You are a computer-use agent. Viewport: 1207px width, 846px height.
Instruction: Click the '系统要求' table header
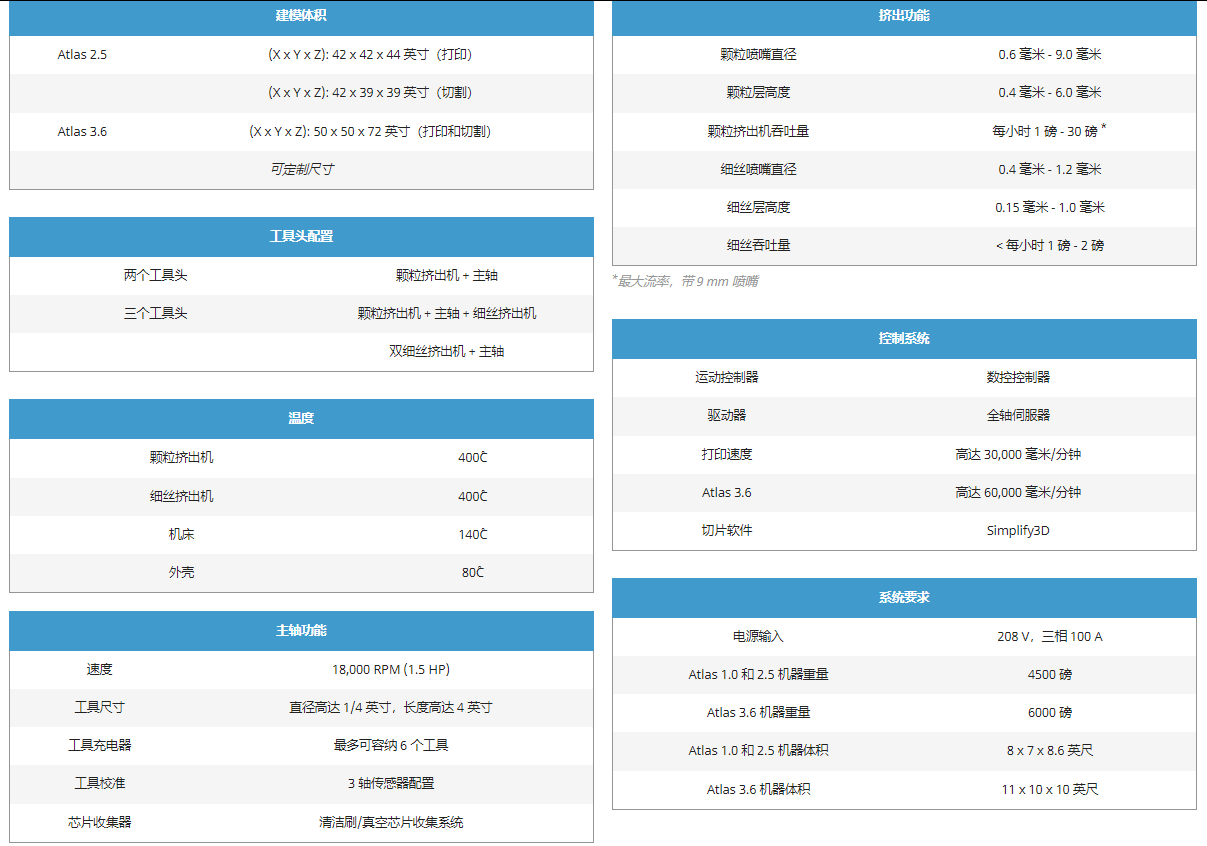tap(904, 598)
